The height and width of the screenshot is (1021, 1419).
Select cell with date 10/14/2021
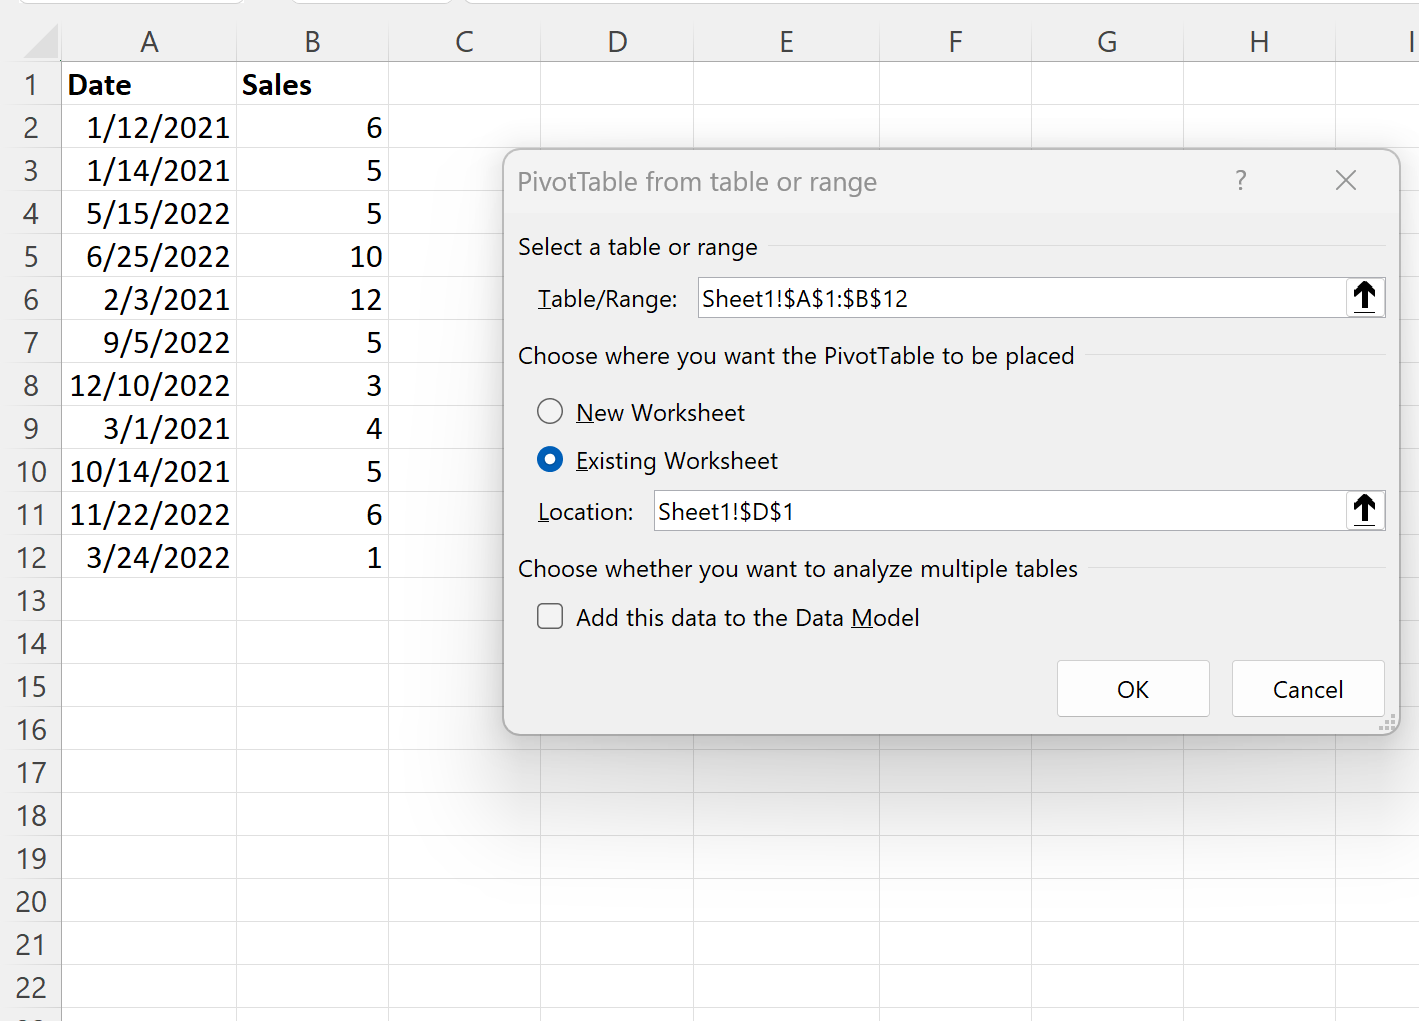point(149,471)
